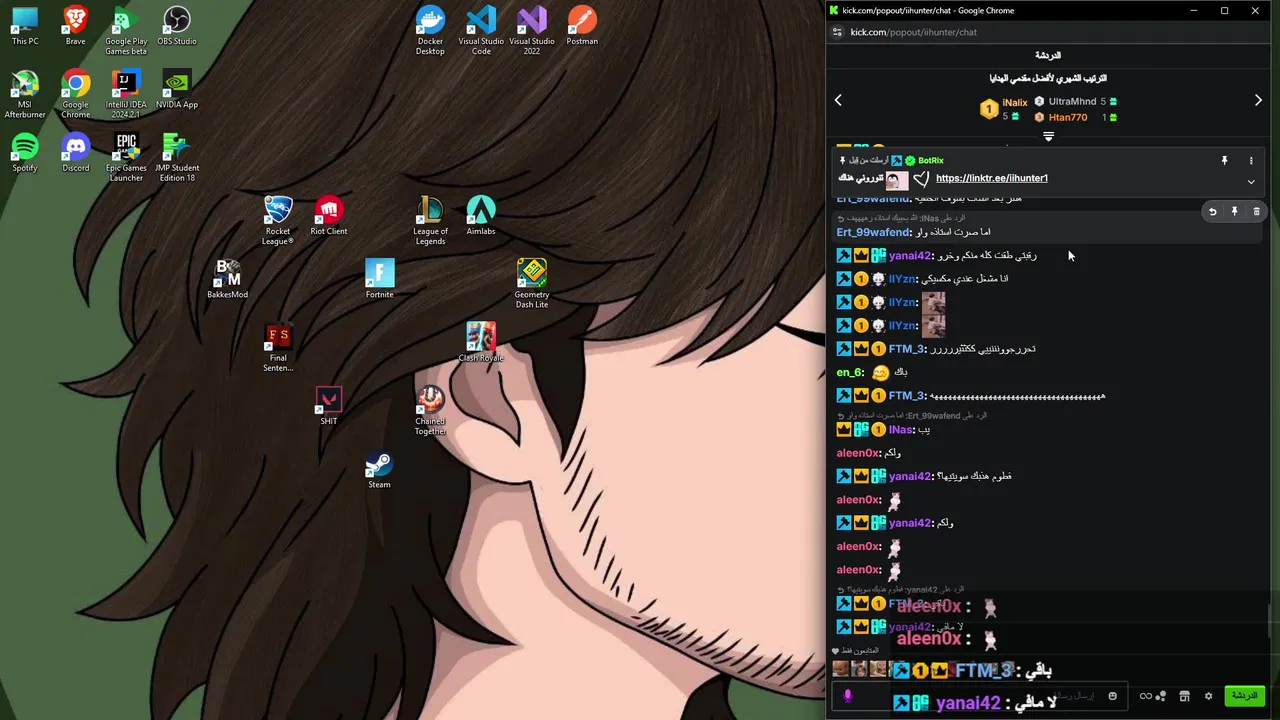
Task: Click the الدردشة chat header tab
Action: (x=1048, y=55)
